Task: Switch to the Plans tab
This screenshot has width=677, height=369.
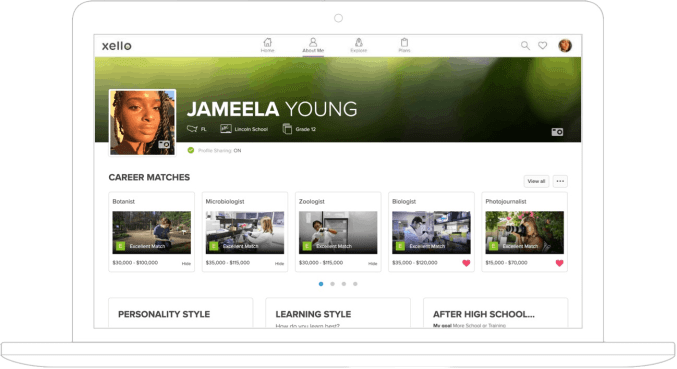Action: tap(404, 45)
